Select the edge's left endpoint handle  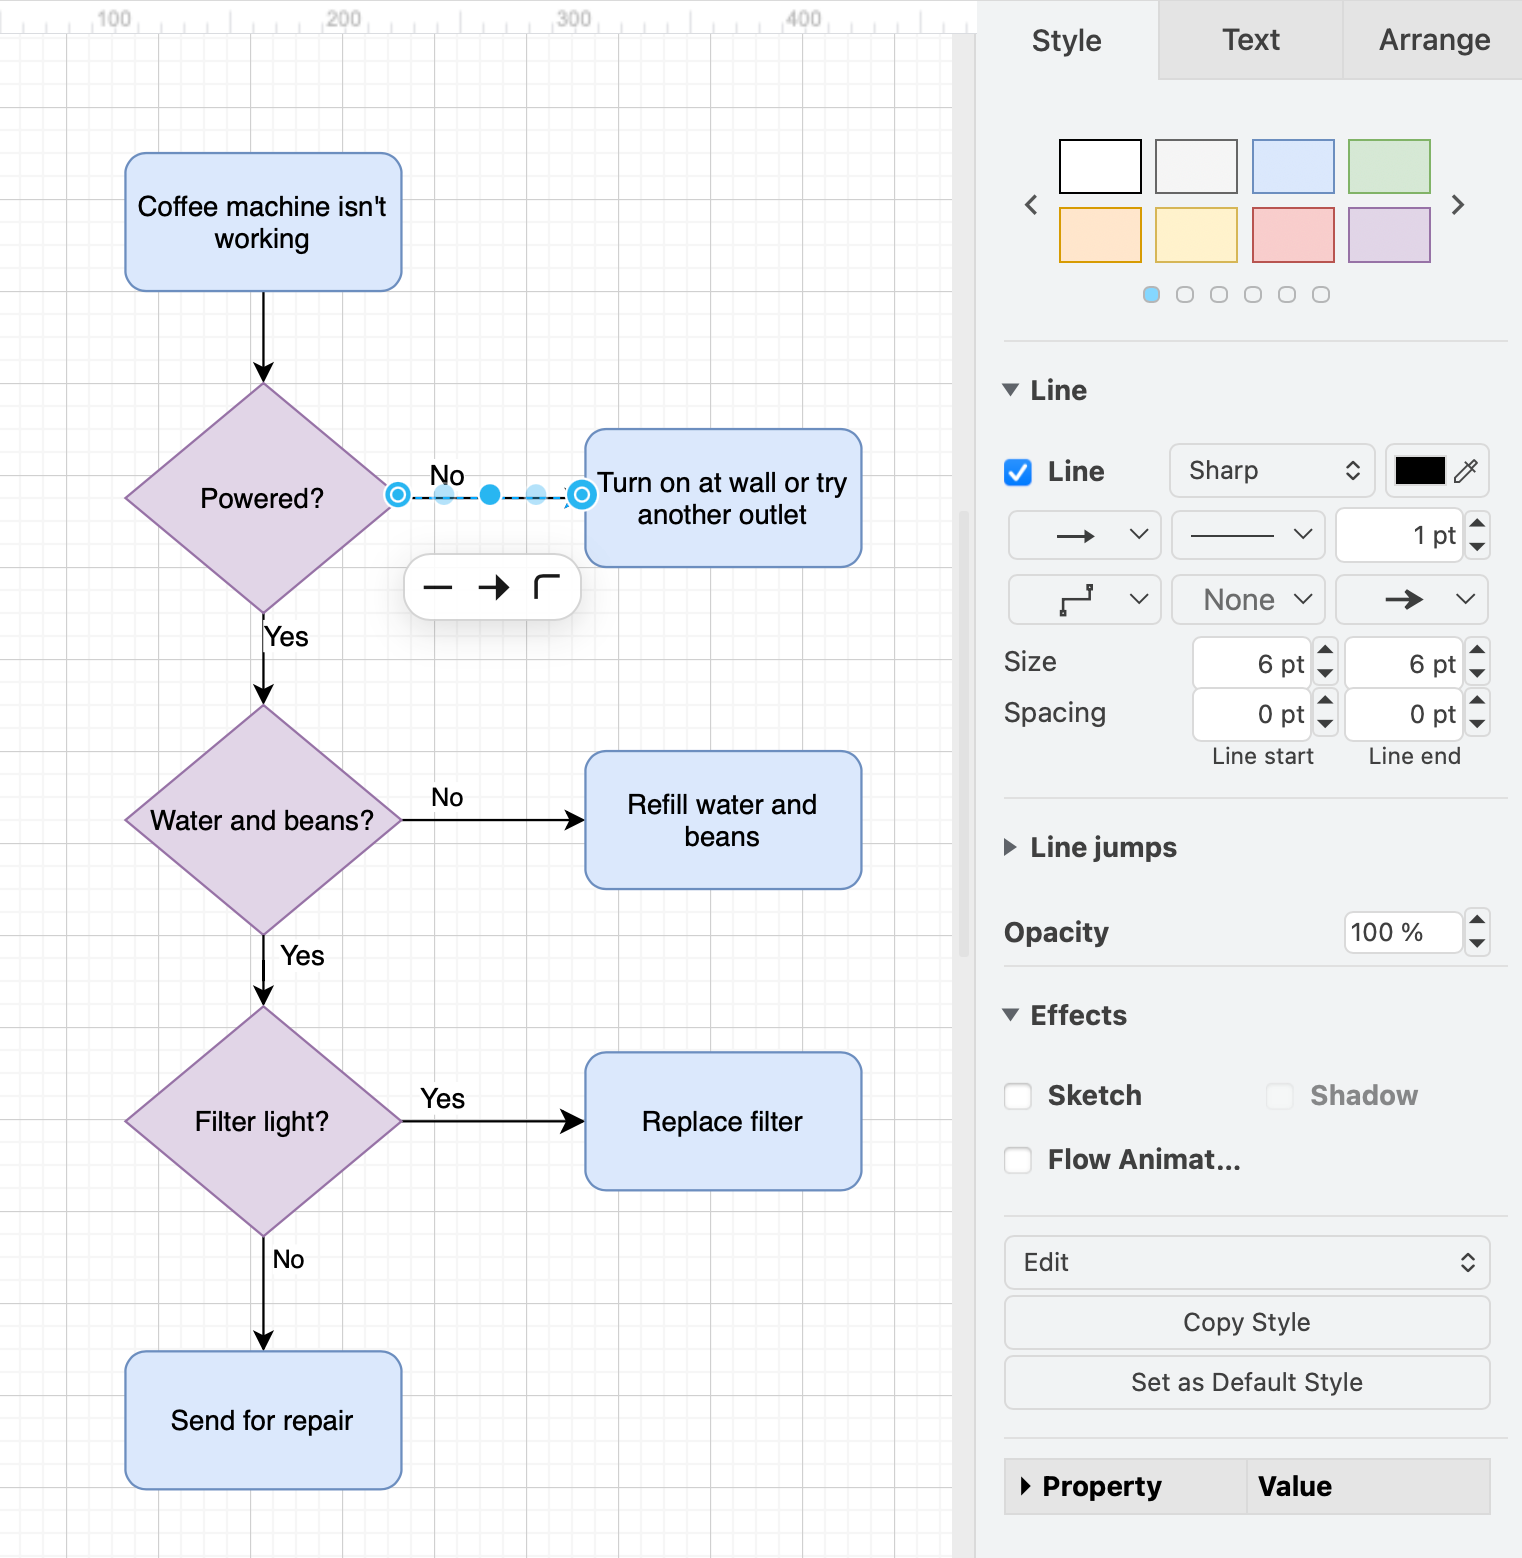tap(398, 494)
